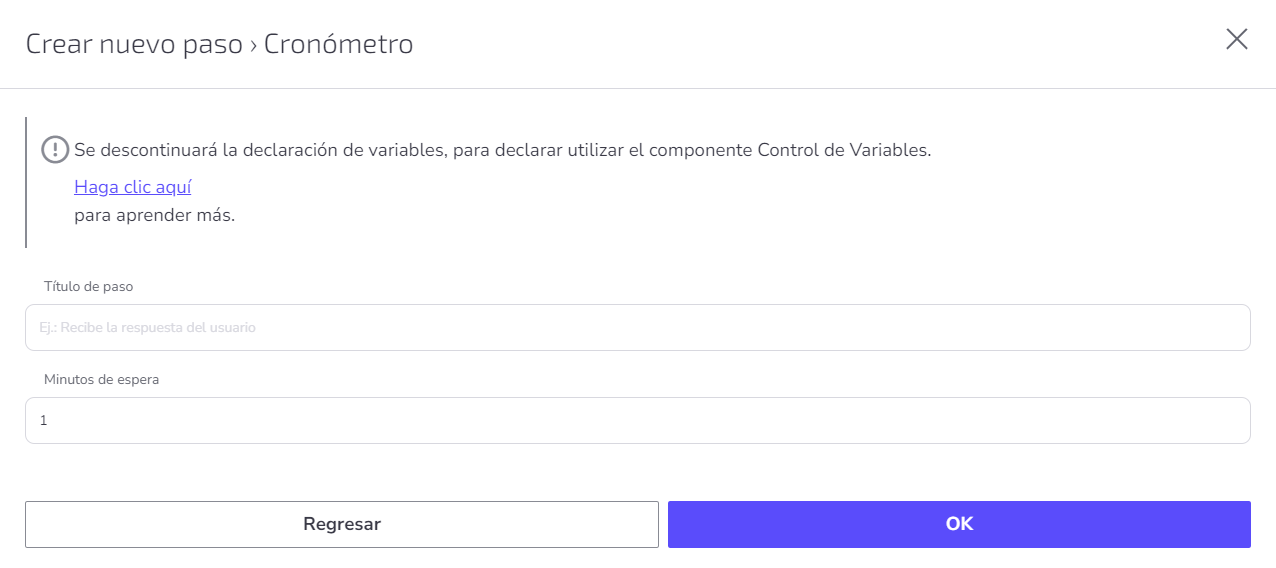Focus the Minutos de espera input field
This screenshot has height=568, width=1276.
[x=638, y=420]
